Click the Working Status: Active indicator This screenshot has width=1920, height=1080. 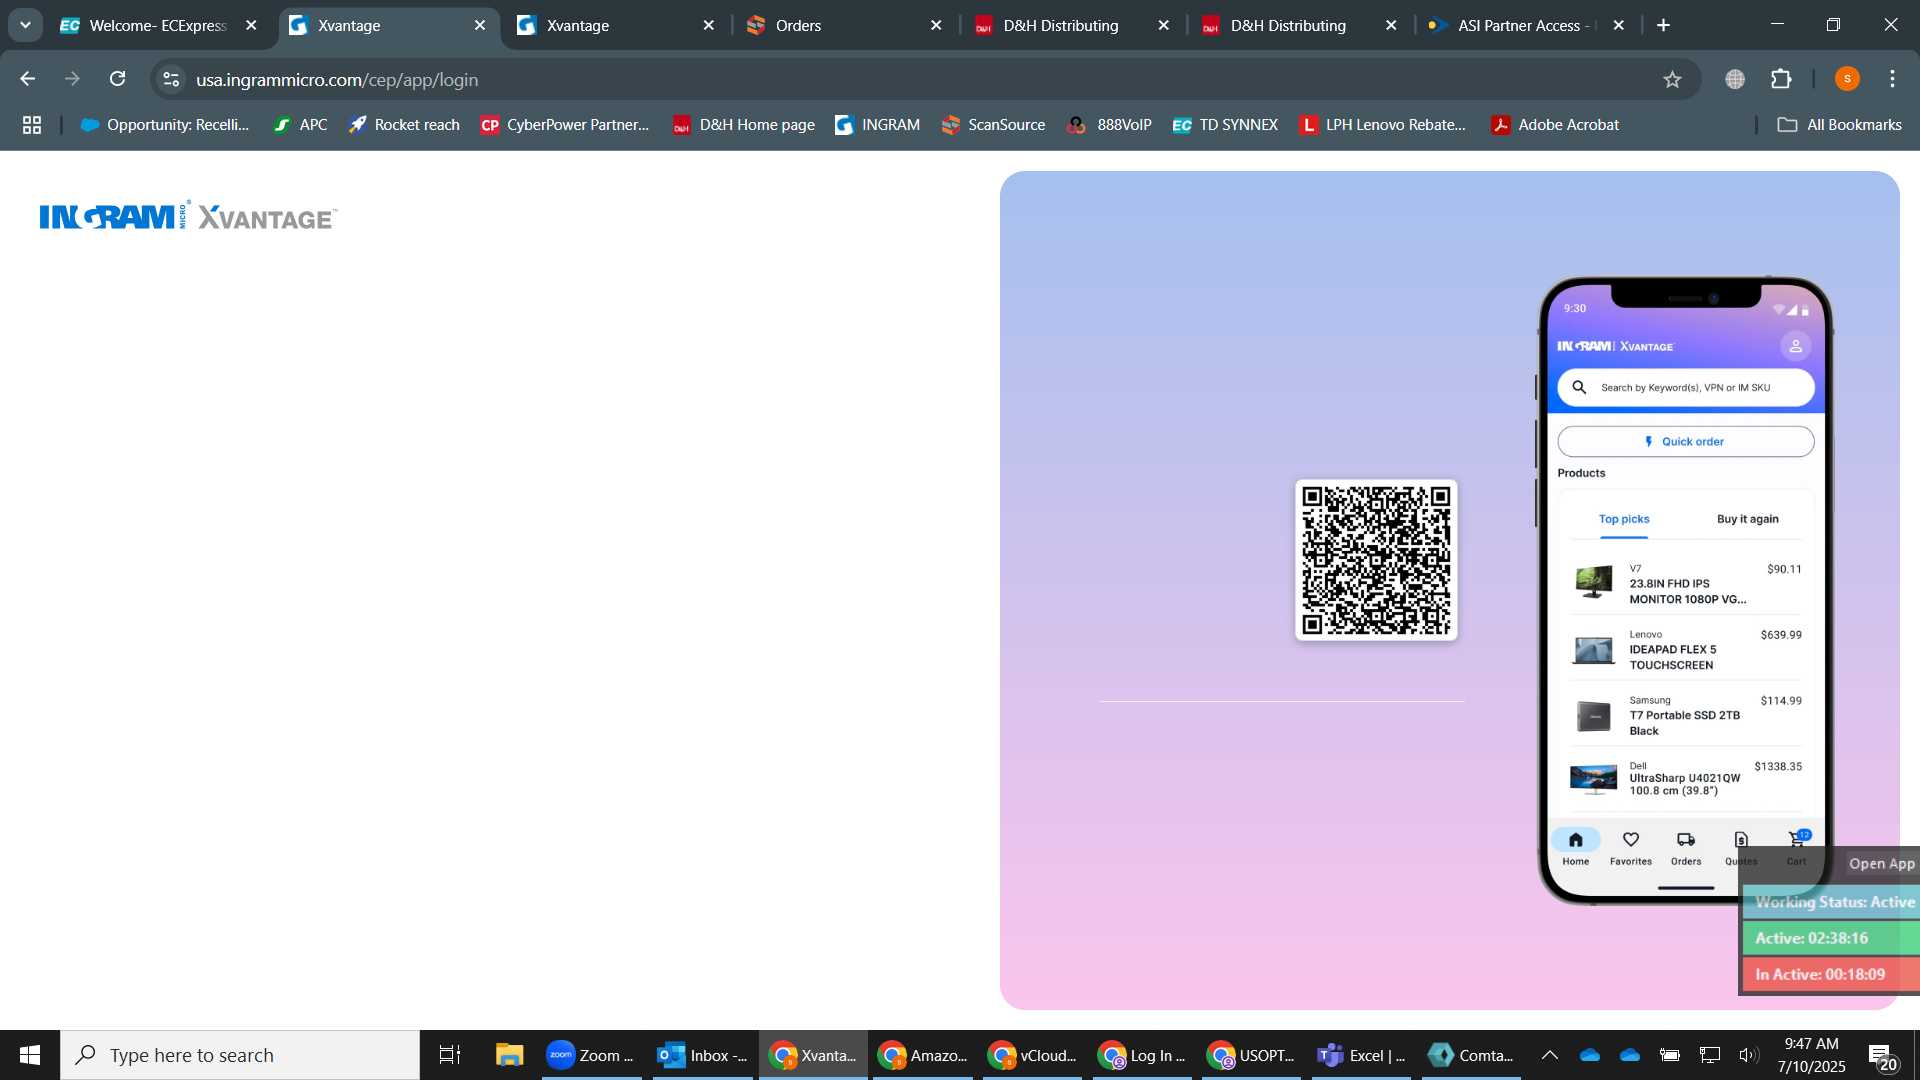point(1833,902)
